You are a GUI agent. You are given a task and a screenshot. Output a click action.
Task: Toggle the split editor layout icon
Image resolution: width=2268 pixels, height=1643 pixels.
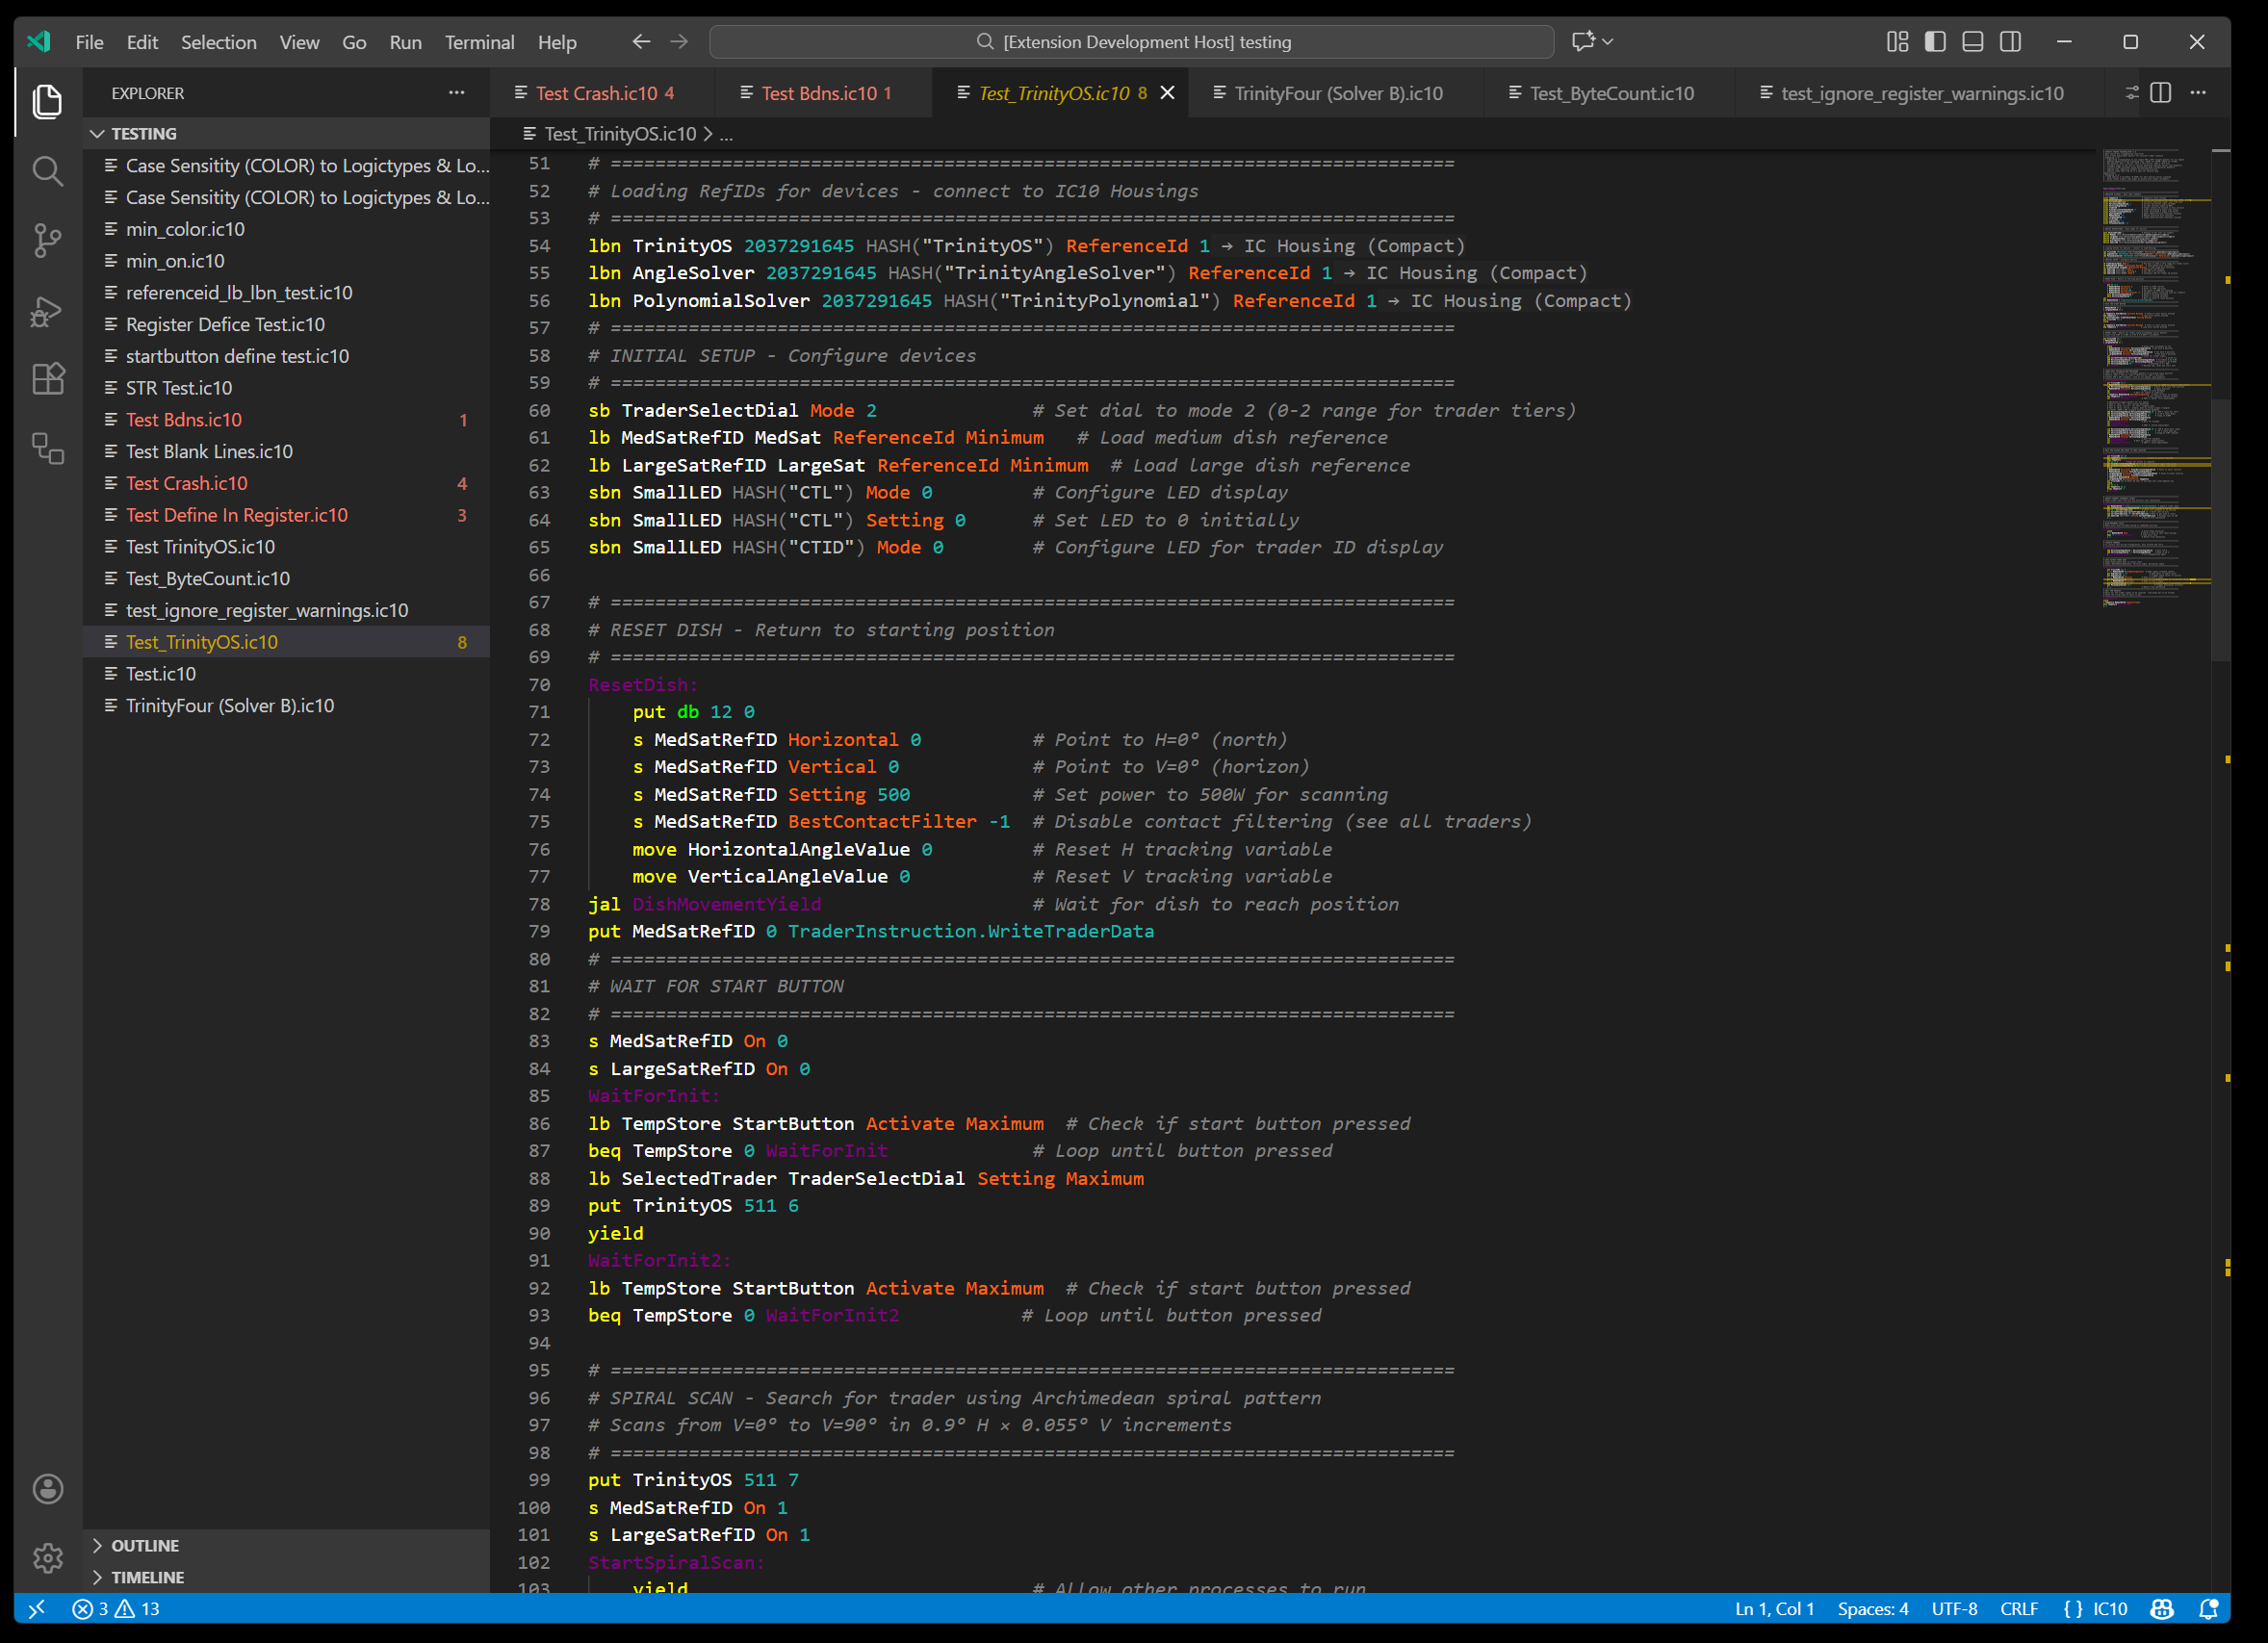pyautogui.click(x=2161, y=92)
